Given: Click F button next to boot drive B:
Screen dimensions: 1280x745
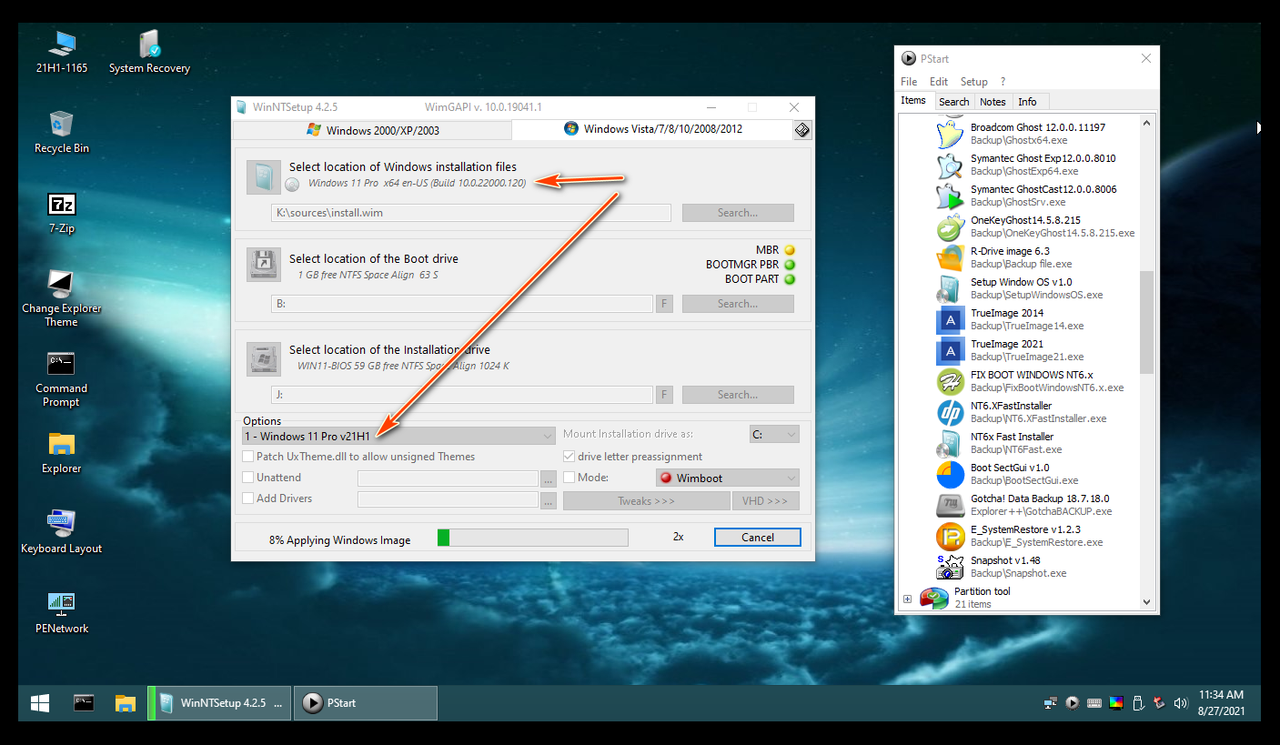Looking at the screenshot, I should tap(664, 304).
